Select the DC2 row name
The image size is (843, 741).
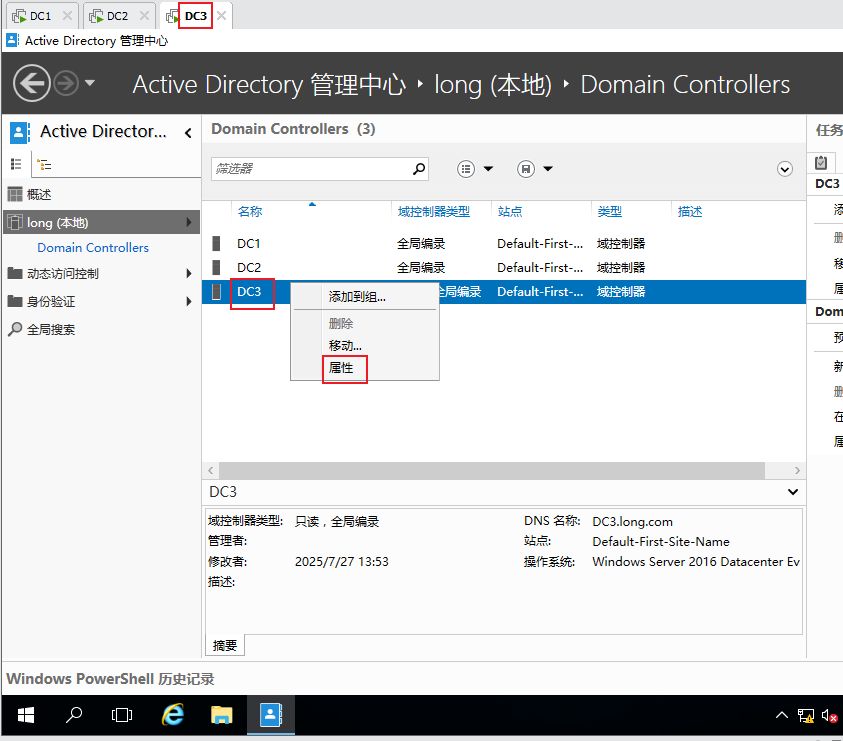(x=249, y=267)
